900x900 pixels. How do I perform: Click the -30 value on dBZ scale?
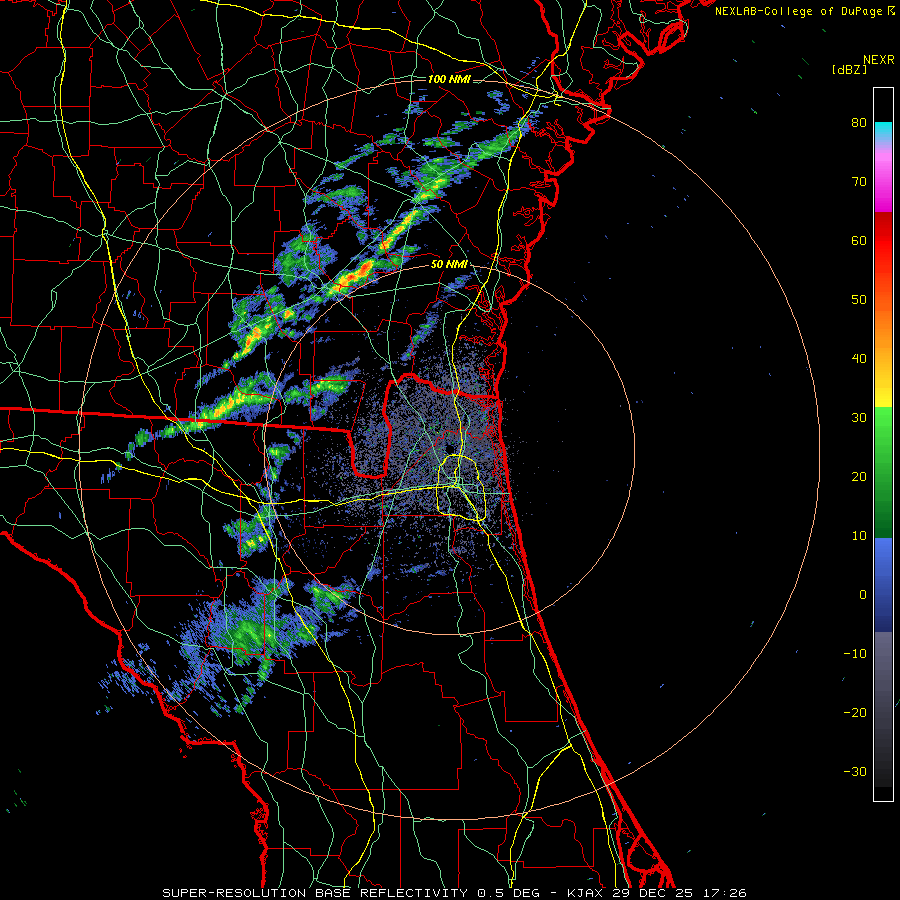coord(855,771)
